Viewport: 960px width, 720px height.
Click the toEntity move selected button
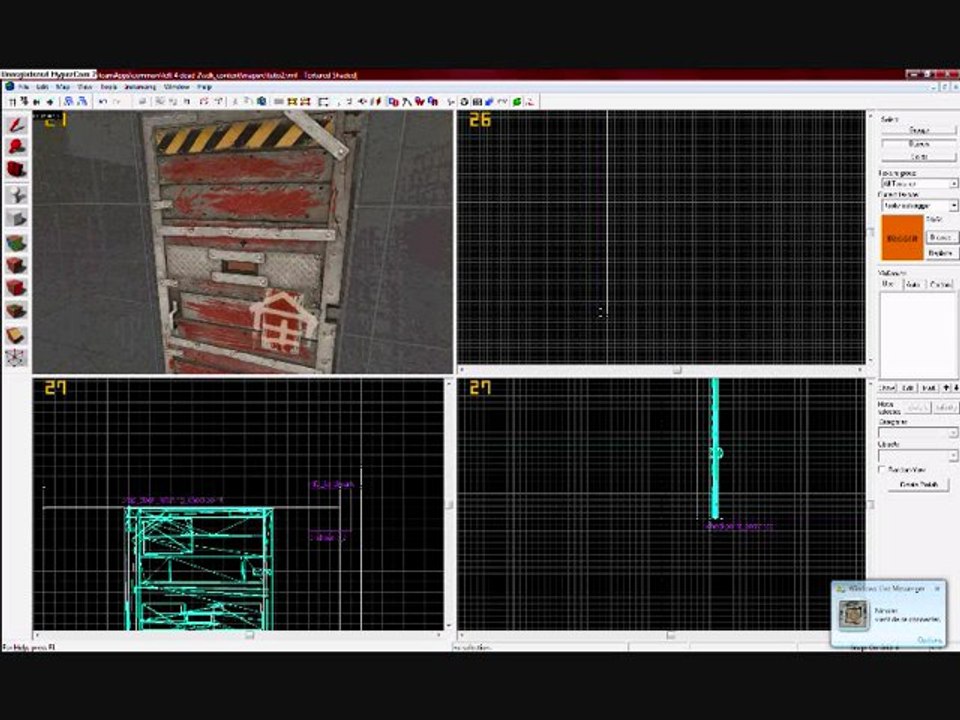(945, 408)
